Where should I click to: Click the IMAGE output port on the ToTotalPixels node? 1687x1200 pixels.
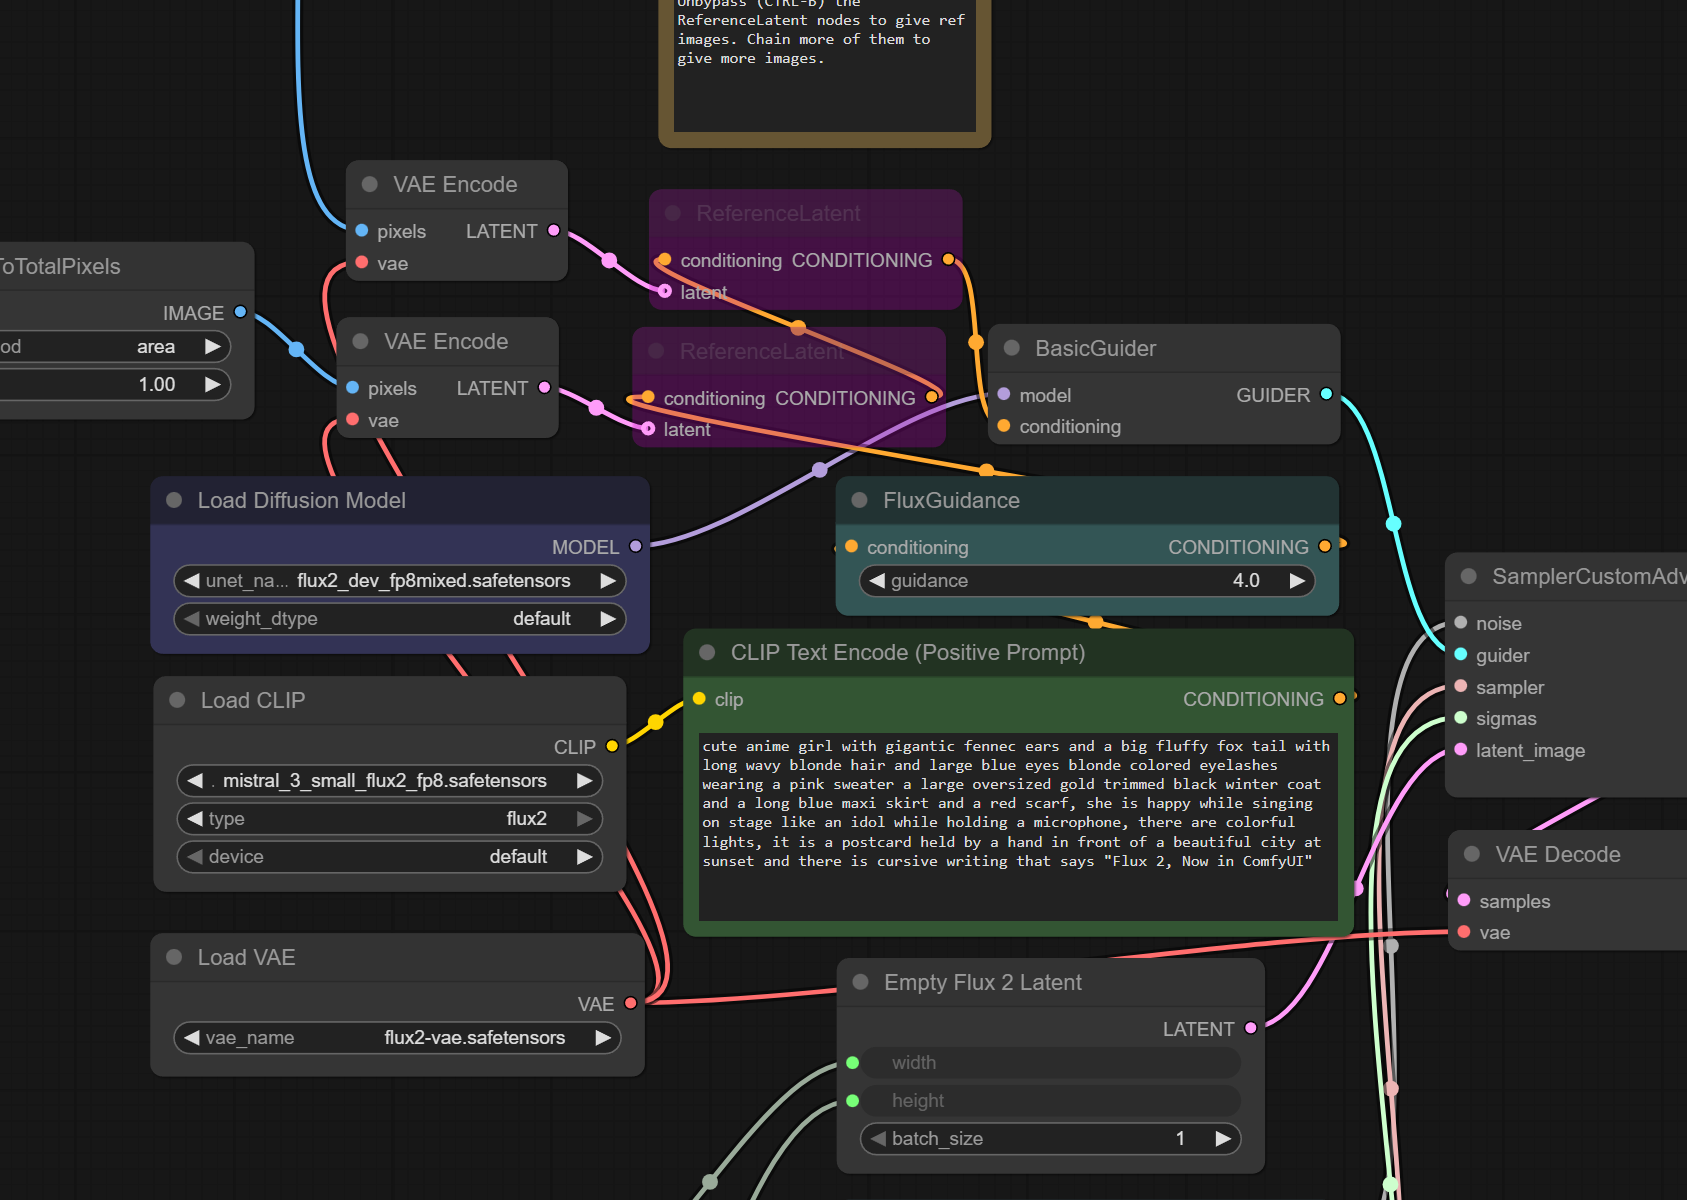pos(240,312)
